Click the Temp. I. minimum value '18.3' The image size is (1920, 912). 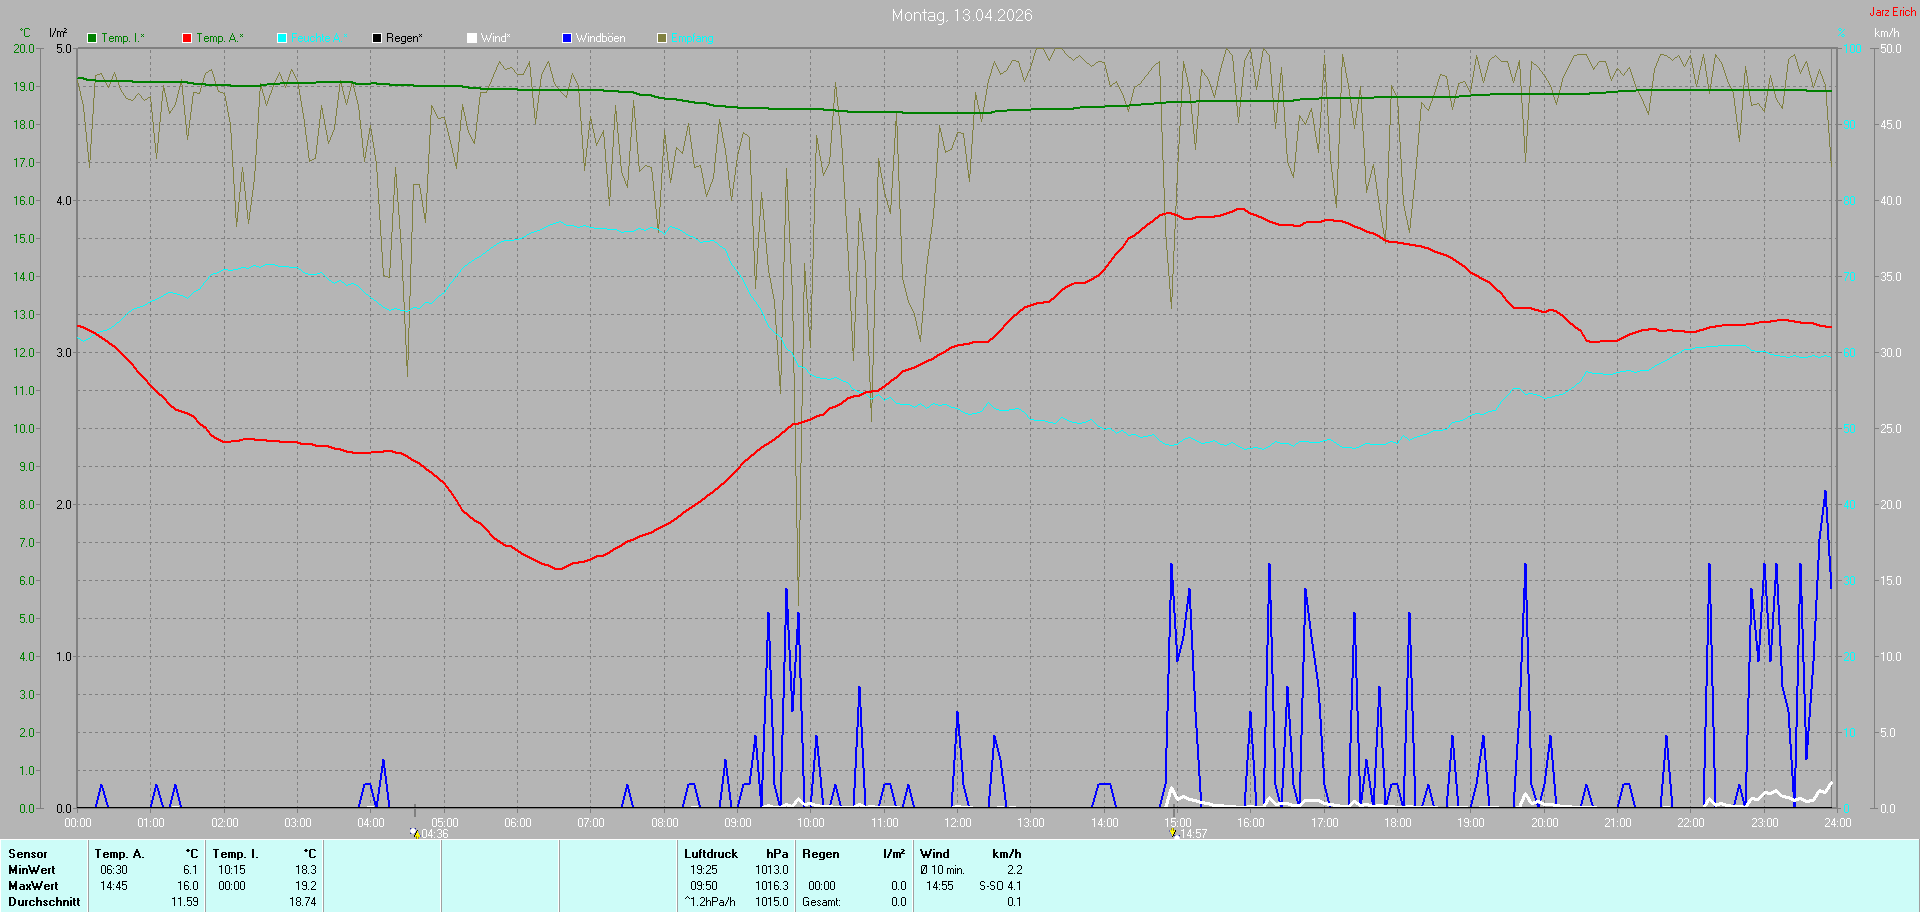(306, 870)
